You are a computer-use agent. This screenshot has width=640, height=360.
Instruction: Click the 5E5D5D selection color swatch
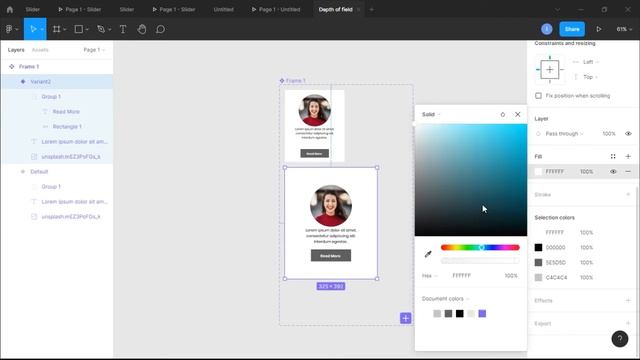(x=538, y=262)
